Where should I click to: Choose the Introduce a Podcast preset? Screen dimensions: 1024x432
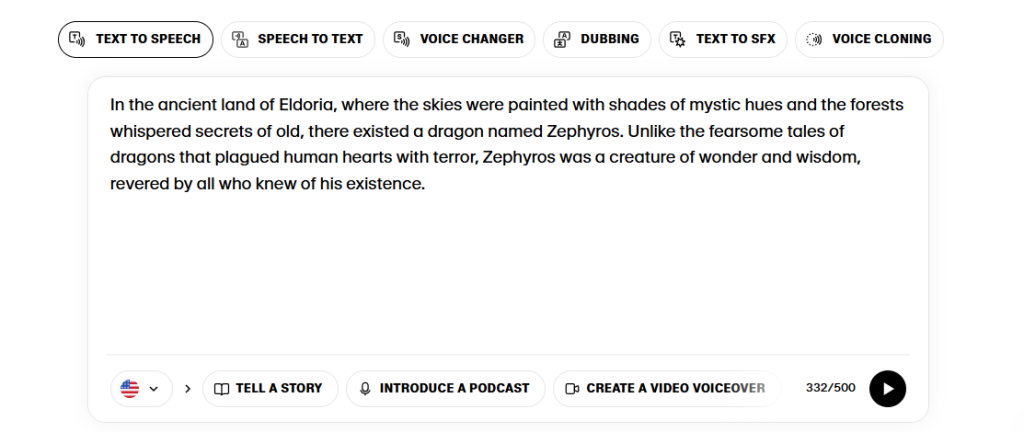click(x=445, y=389)
